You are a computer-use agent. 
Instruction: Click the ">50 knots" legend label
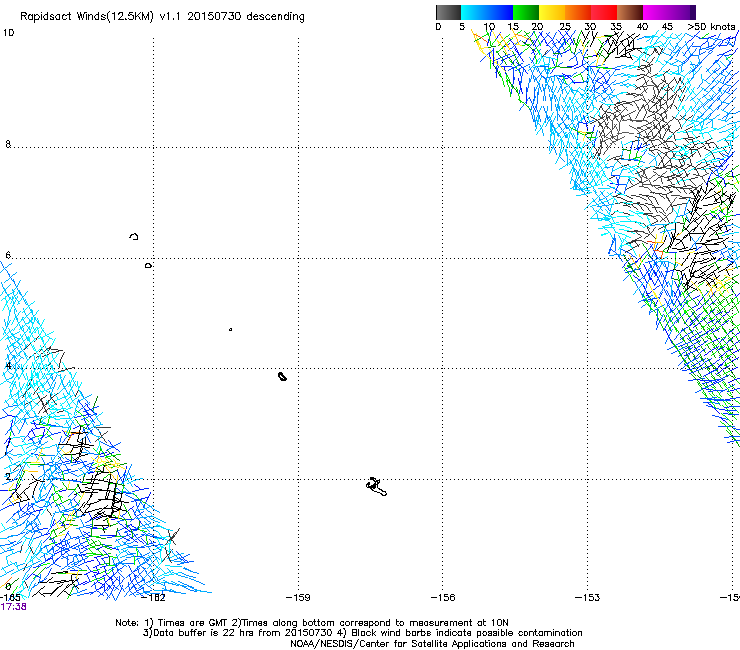point(711,27)
